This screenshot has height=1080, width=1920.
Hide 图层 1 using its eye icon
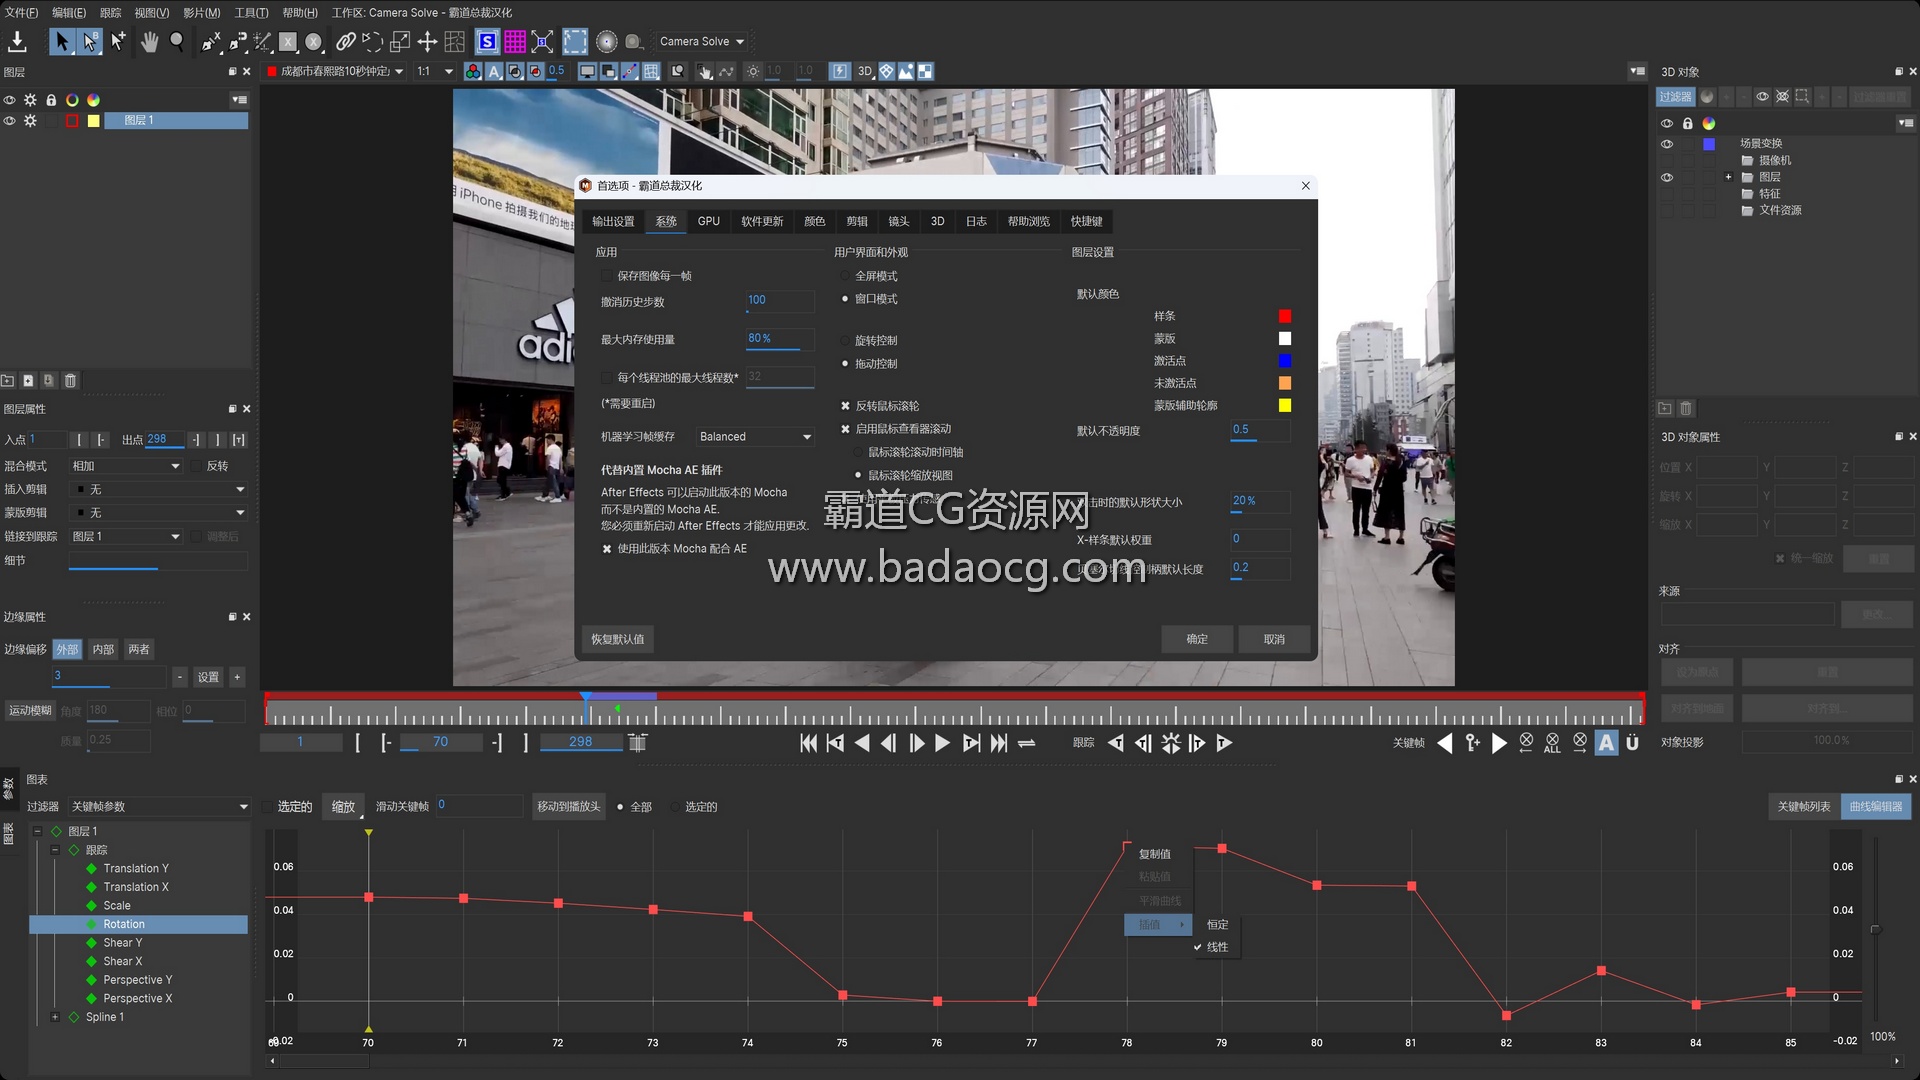click(10, 121)
